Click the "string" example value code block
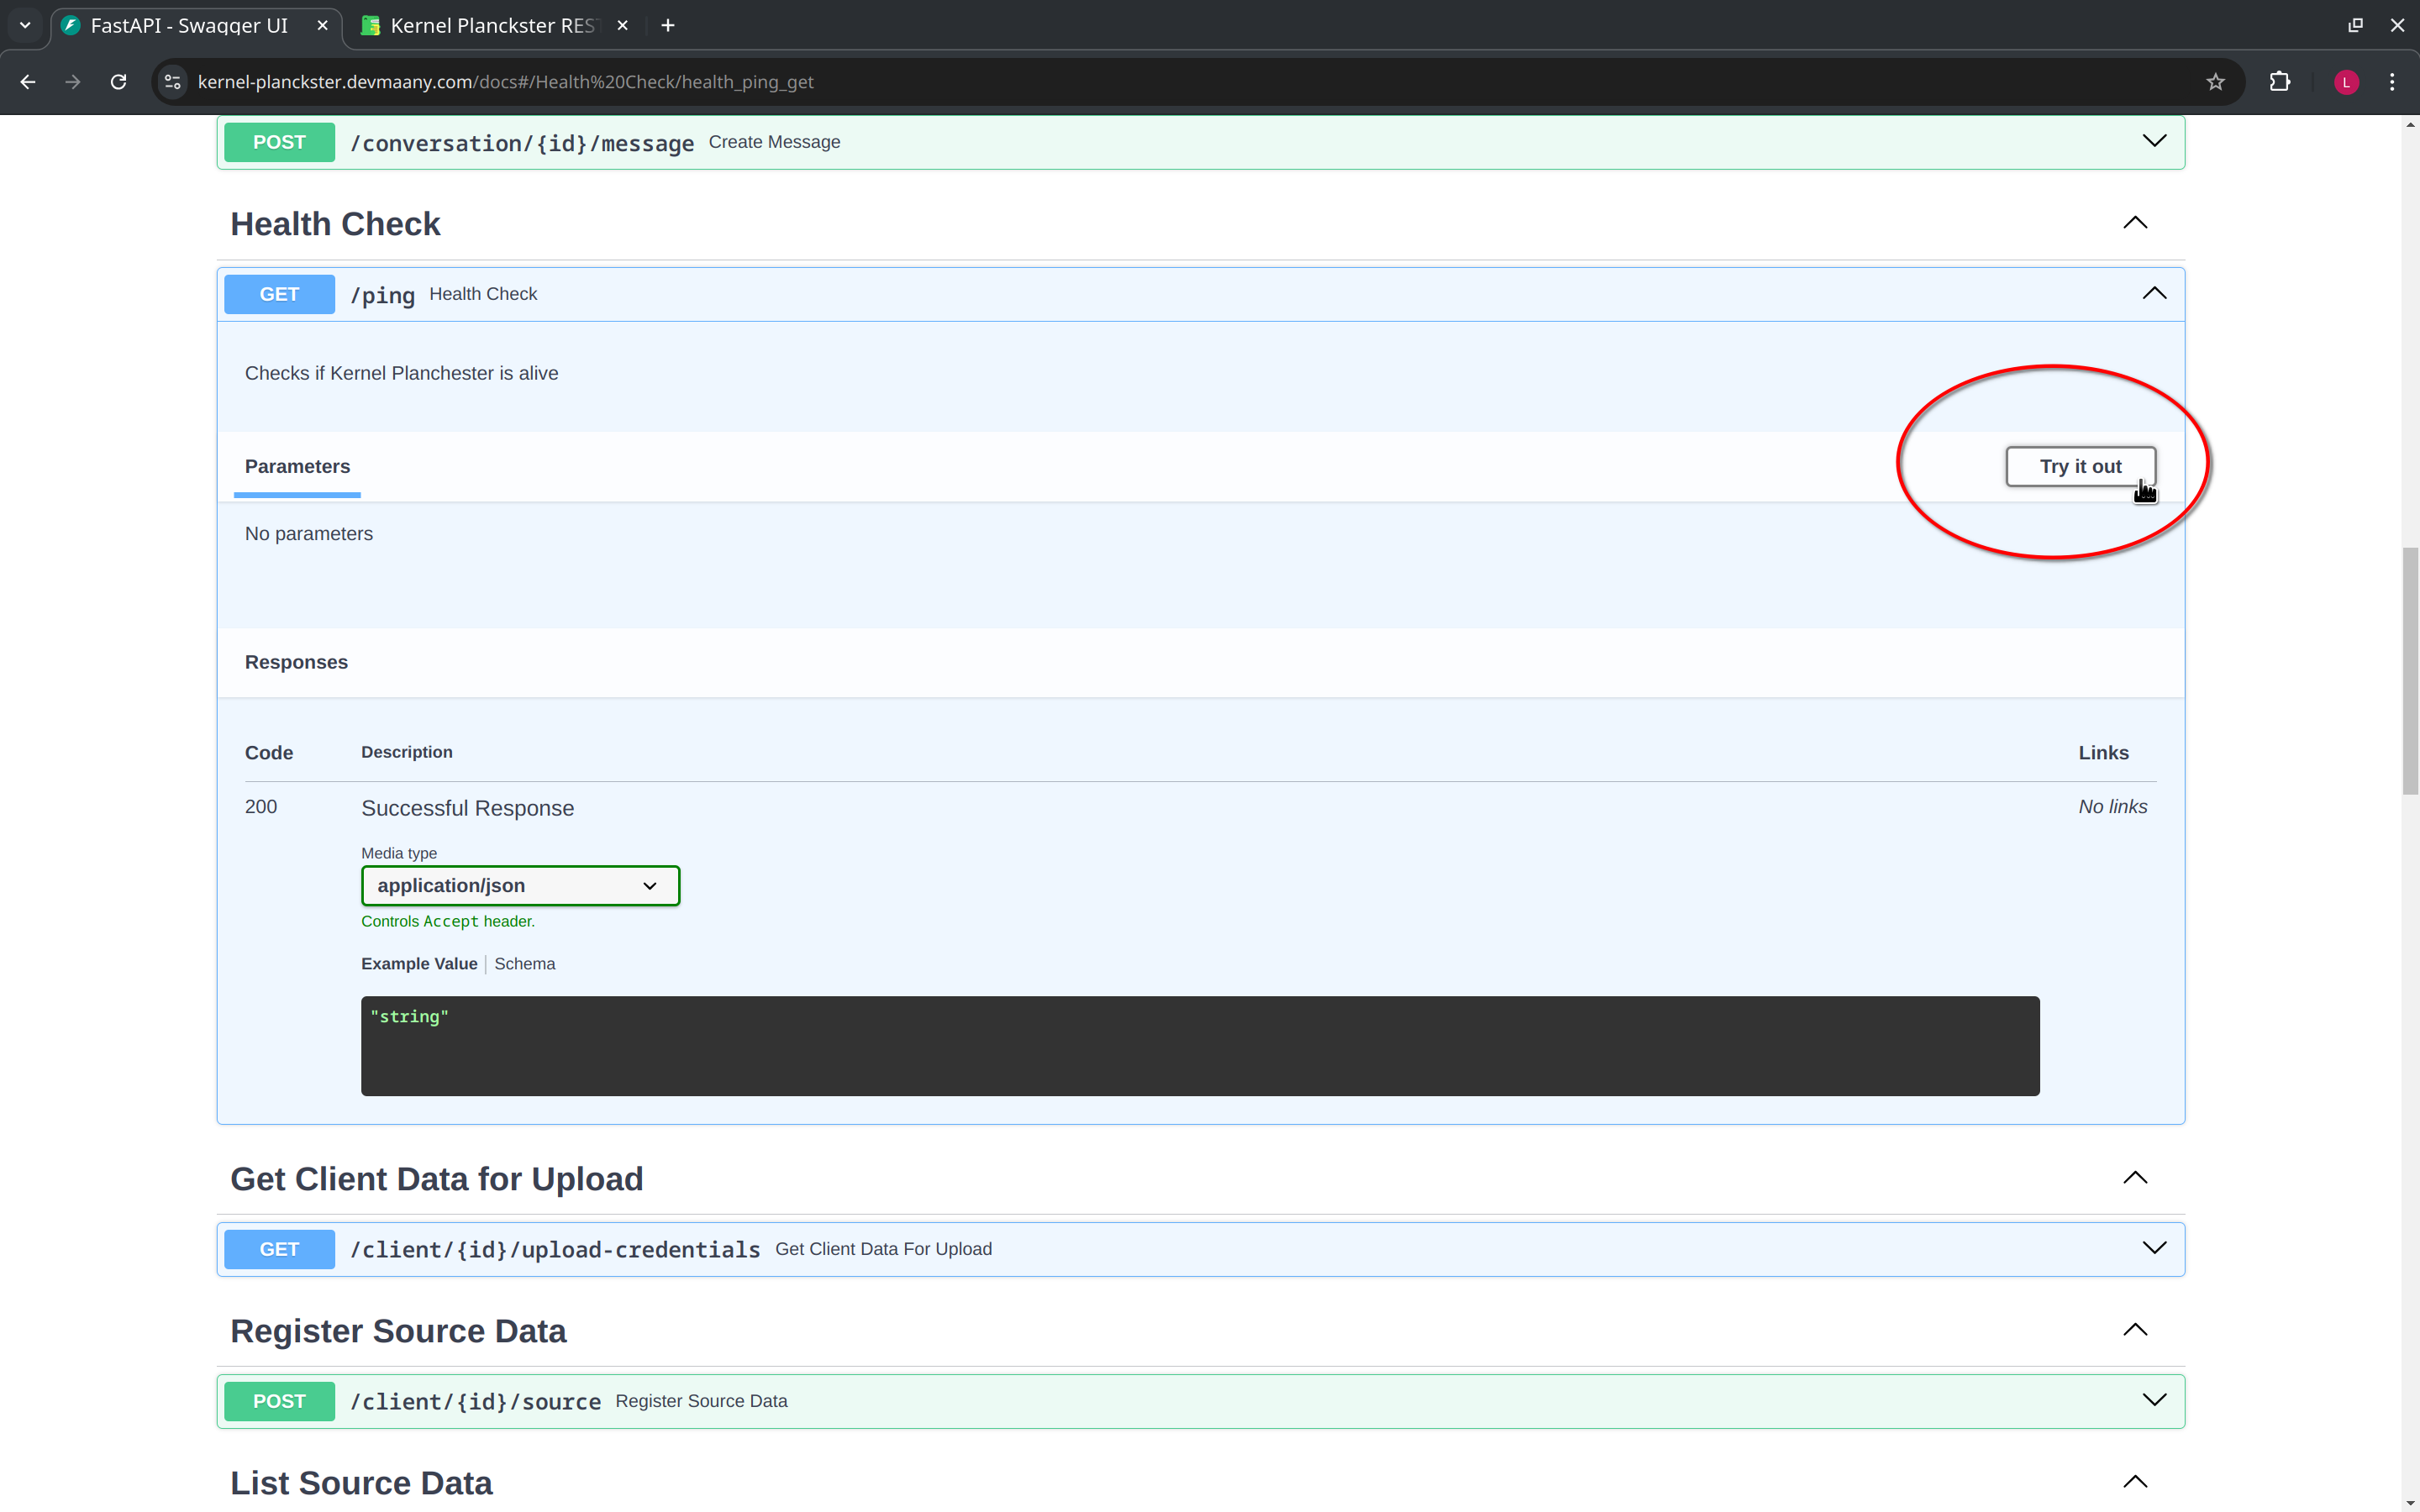 pos(1200,1046)
